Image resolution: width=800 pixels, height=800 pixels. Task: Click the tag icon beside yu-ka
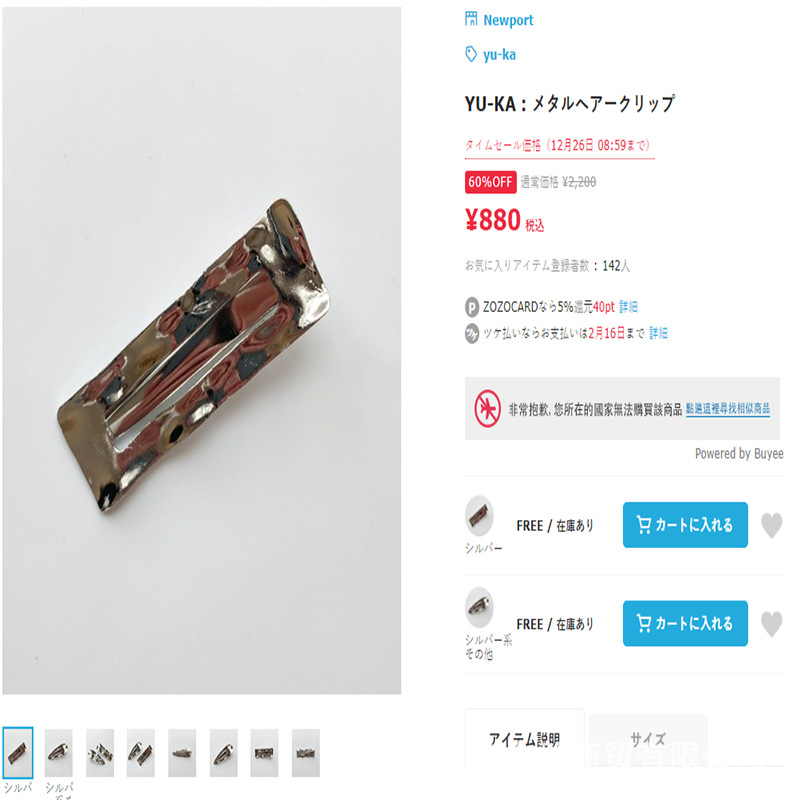point(471,54)
